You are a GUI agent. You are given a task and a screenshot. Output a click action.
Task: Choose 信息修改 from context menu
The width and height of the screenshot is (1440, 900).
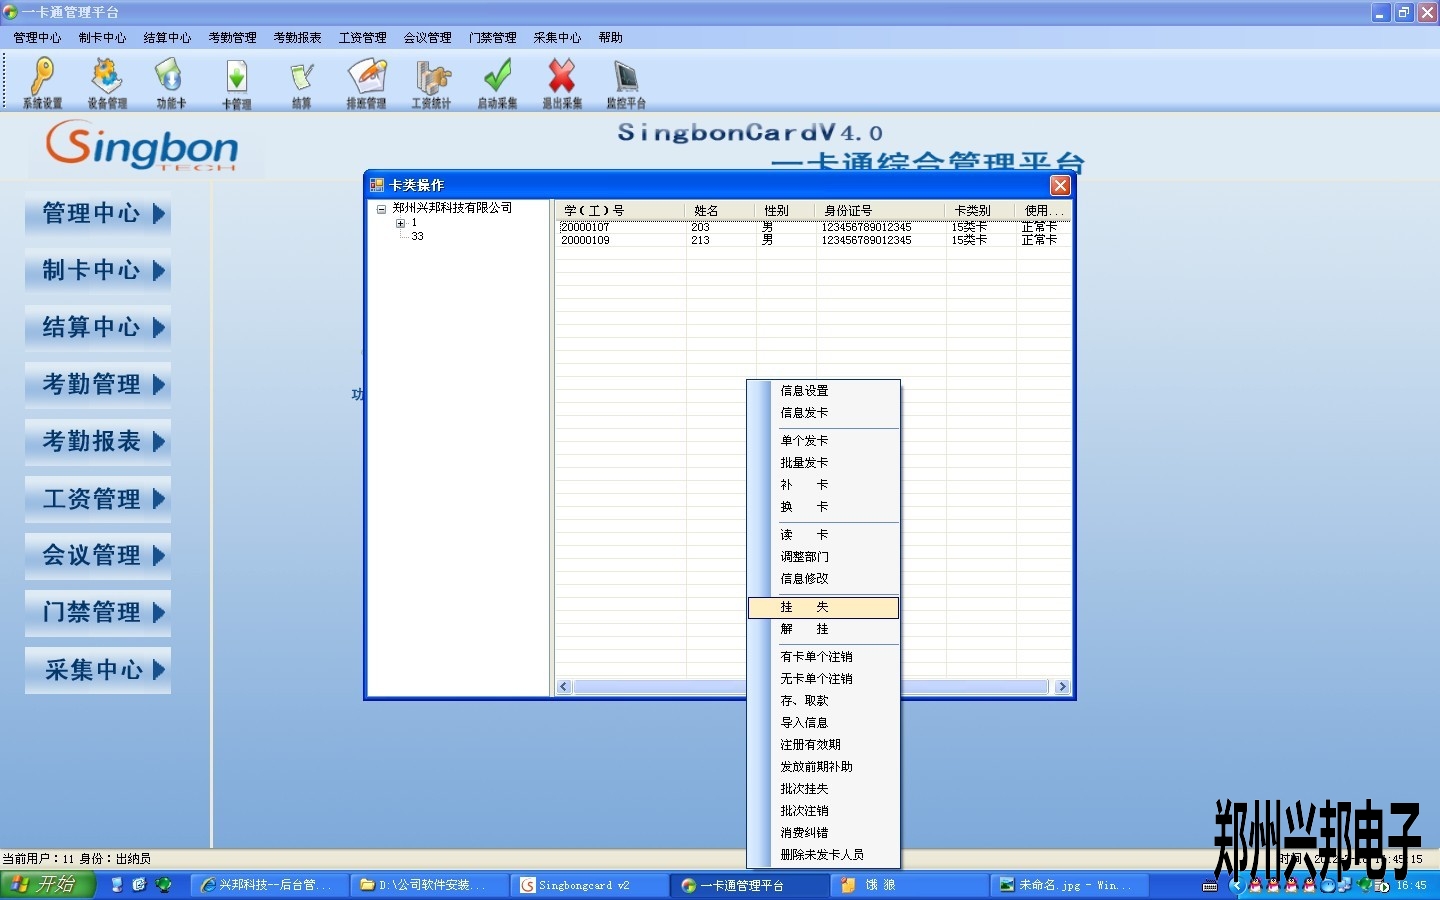click(823, 579)
